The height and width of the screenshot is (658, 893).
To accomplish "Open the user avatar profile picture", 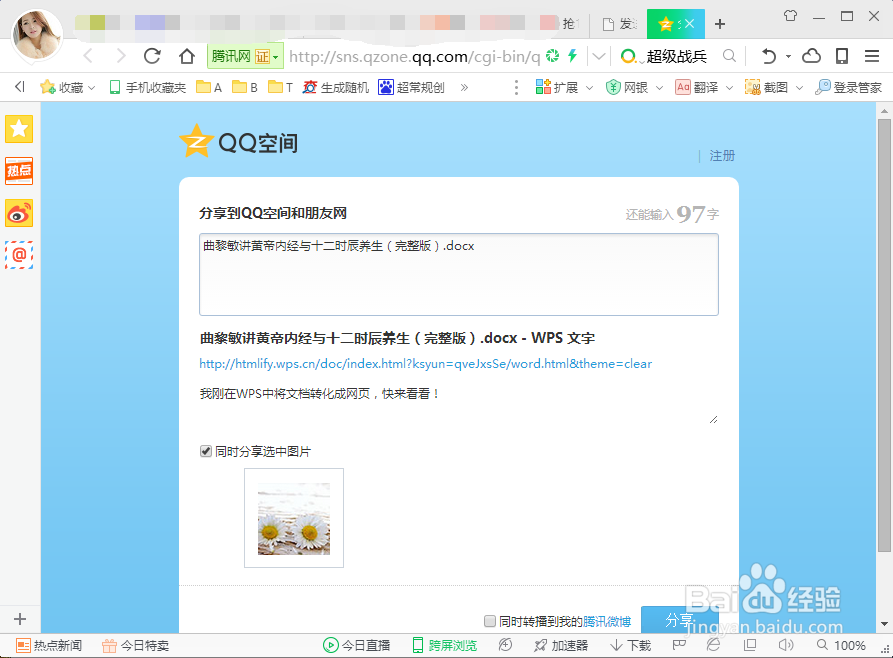I will 38,34.
